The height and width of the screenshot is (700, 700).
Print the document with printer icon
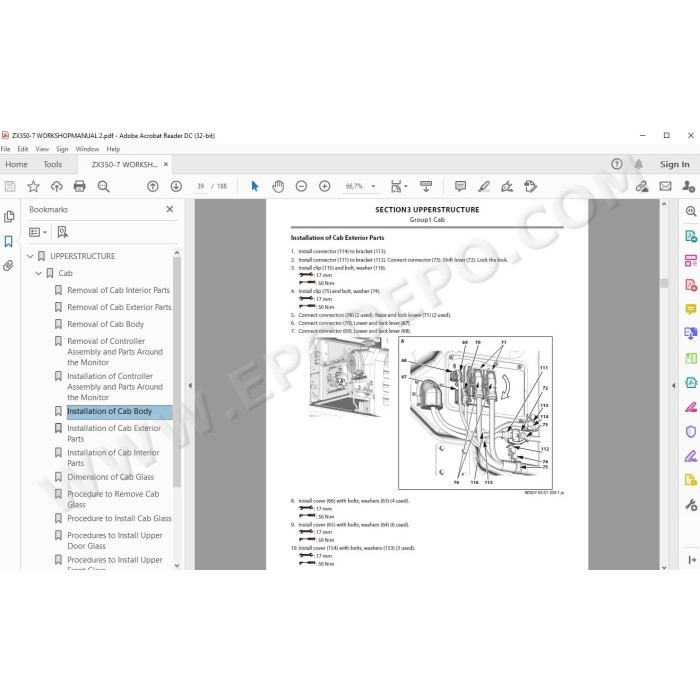[x=79, y=186]
